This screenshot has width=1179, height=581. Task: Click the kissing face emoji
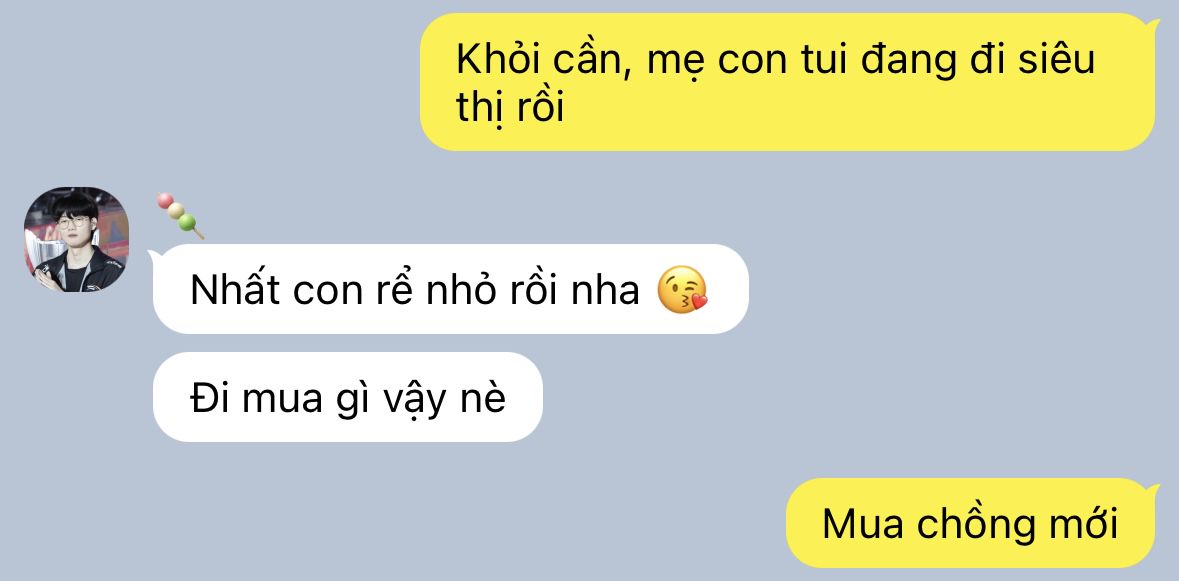[x=683, y=290]
